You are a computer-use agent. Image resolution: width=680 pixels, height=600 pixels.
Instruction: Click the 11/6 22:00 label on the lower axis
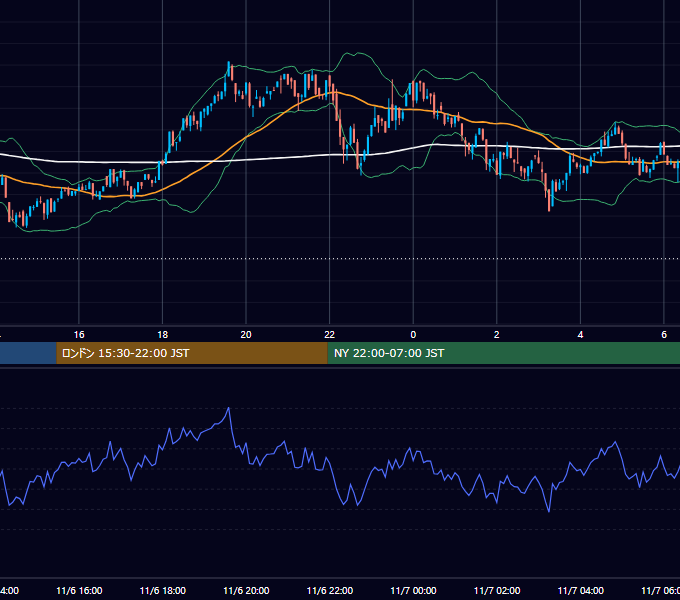[330, 590]
